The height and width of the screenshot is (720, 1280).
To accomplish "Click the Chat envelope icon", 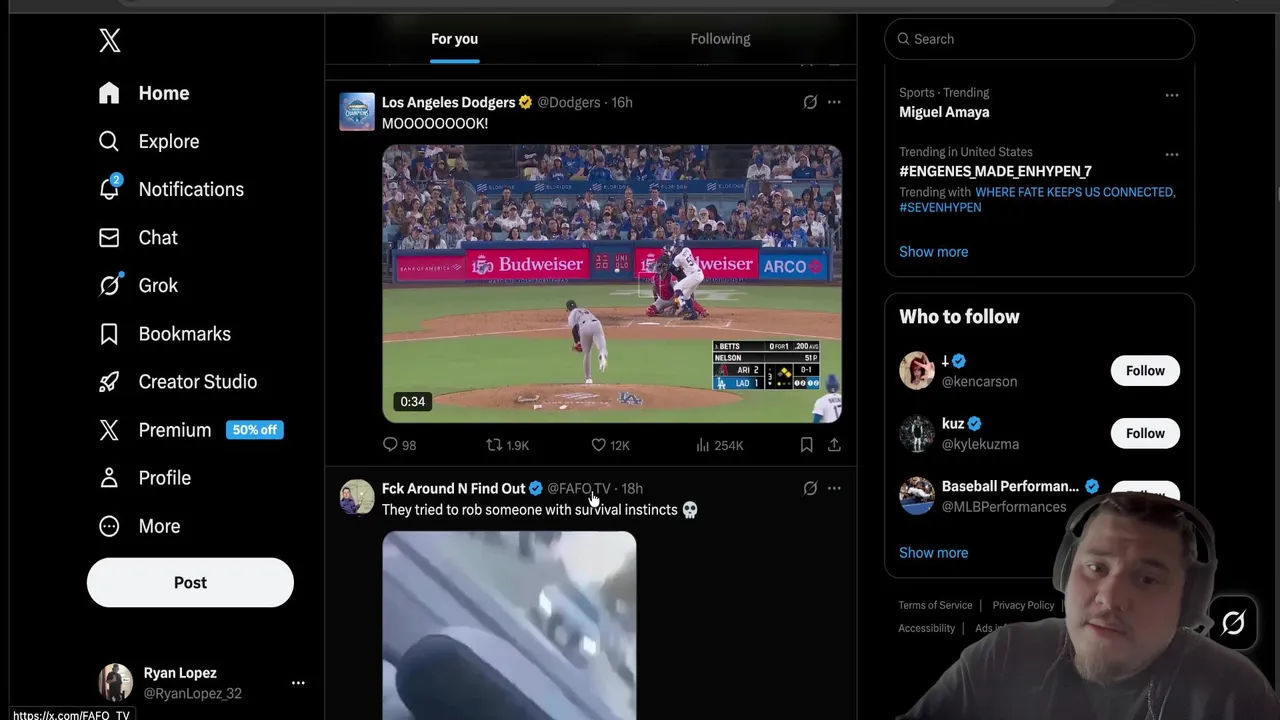I will coord(109,237).
